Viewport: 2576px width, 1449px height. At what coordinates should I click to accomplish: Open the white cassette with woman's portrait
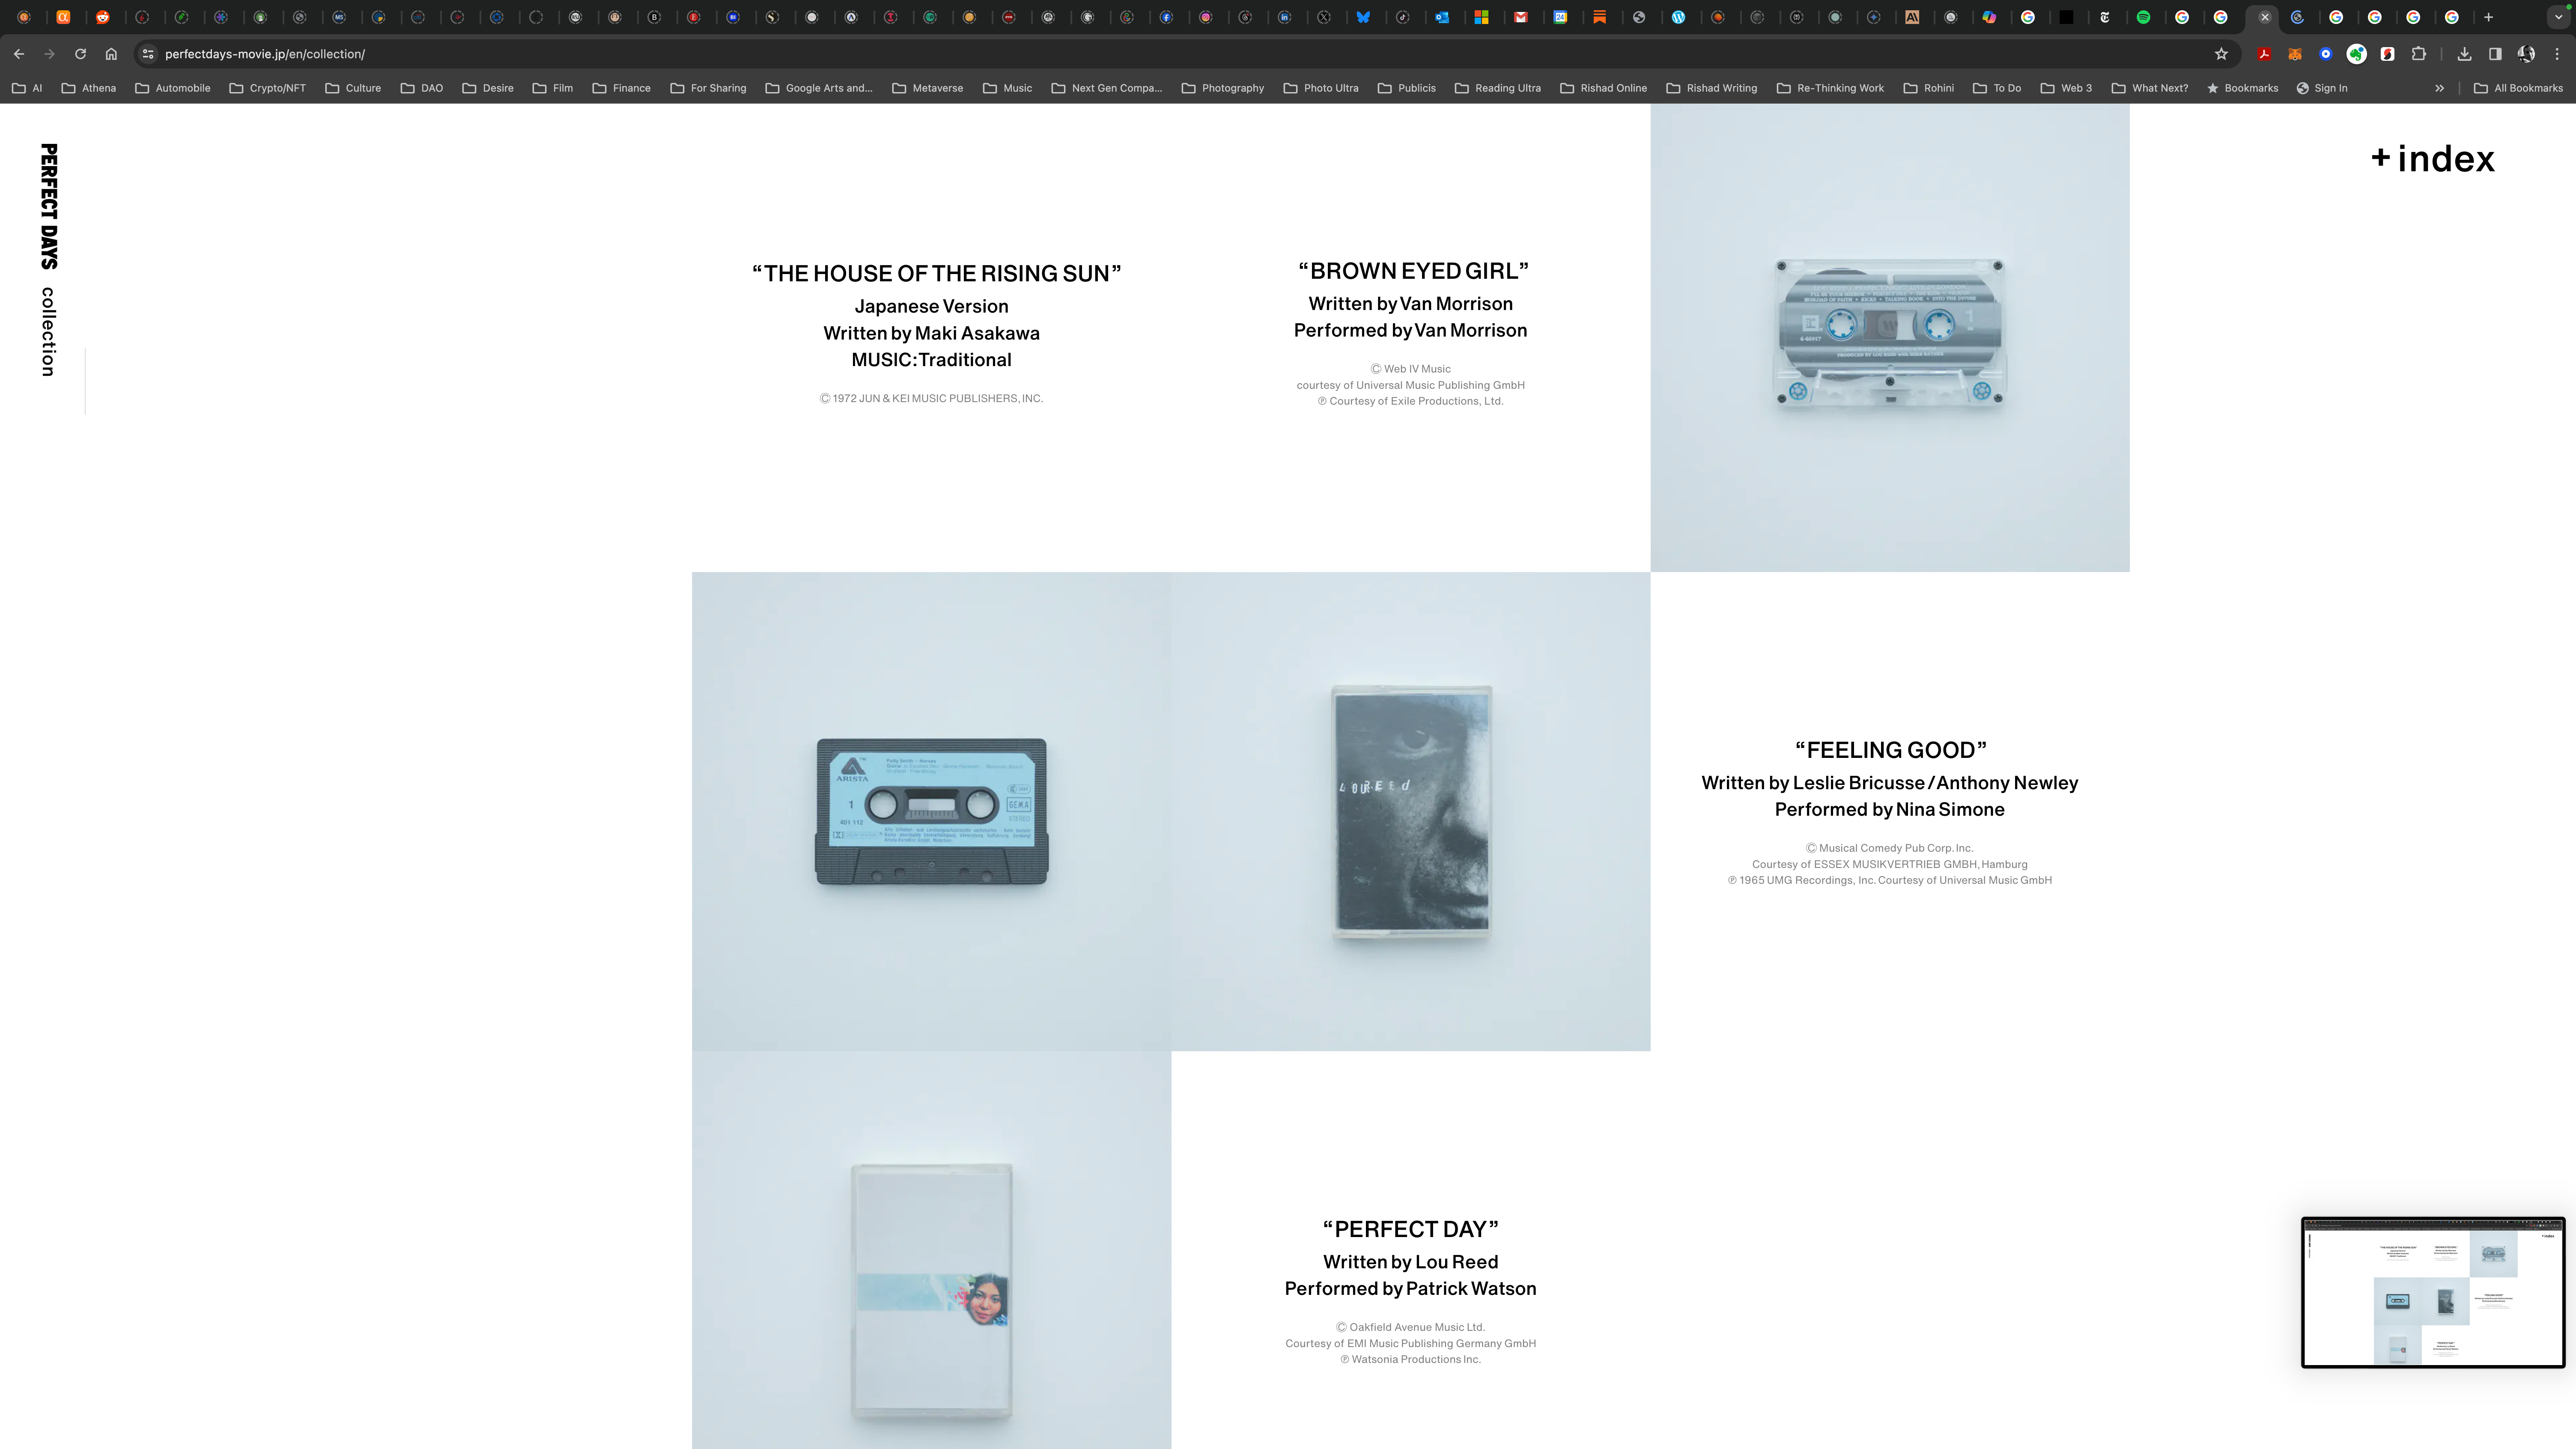(x=931, y=1250)
